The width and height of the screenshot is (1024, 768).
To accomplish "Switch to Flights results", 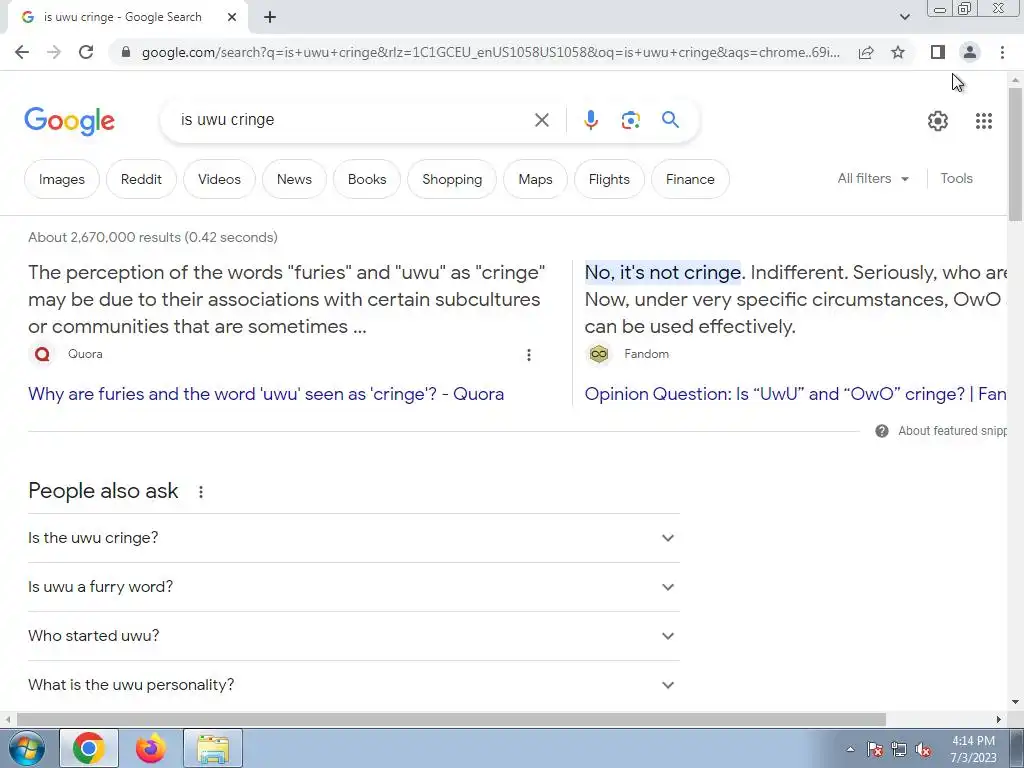I will click(609, 179).
